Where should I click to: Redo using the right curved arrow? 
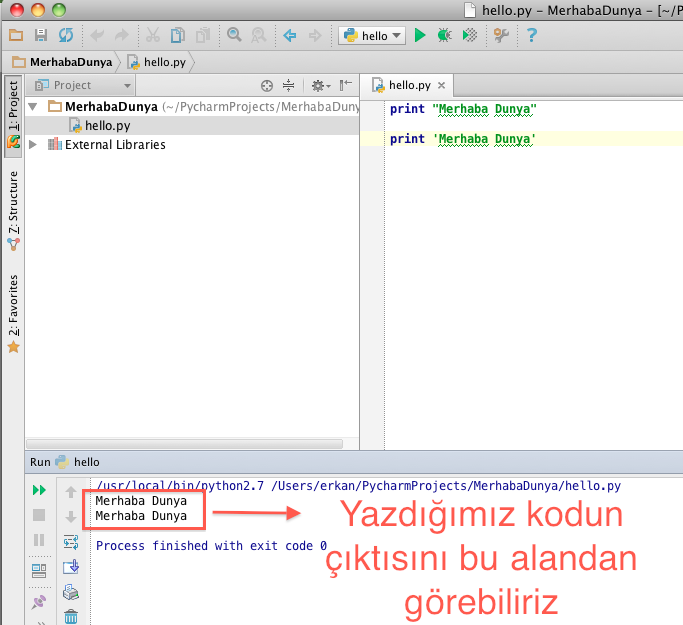[122, 35]
